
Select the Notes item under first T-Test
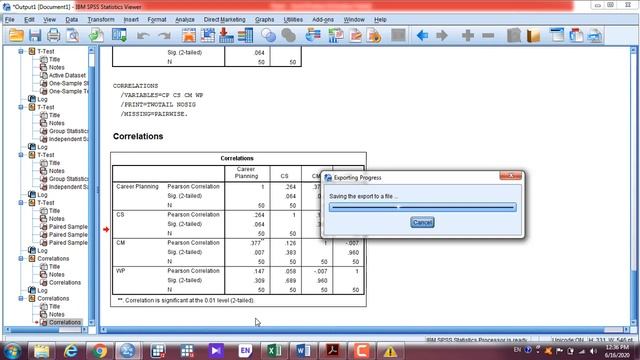coord(56,67)
